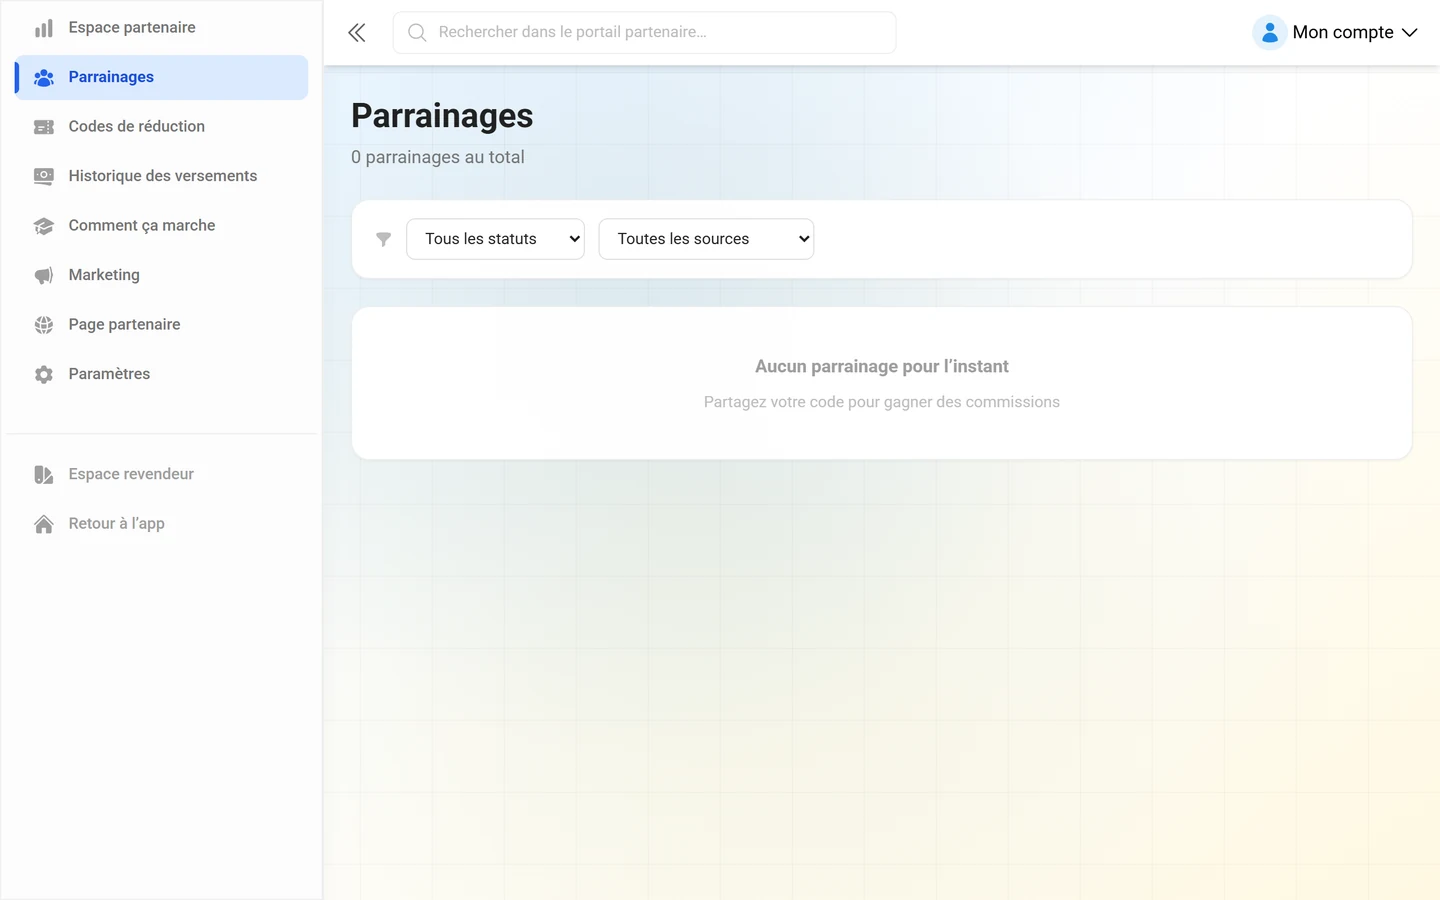1440x900 pixels.
Task: Click the '0 parrainages au total' text
Action: click(x=438, y=157)
